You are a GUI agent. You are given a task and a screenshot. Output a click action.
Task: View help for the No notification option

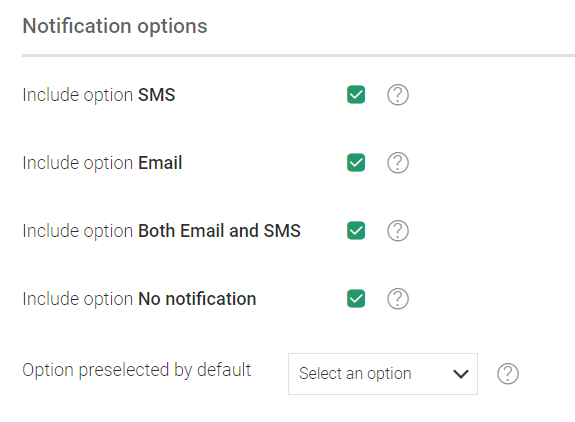pos(398,299)
